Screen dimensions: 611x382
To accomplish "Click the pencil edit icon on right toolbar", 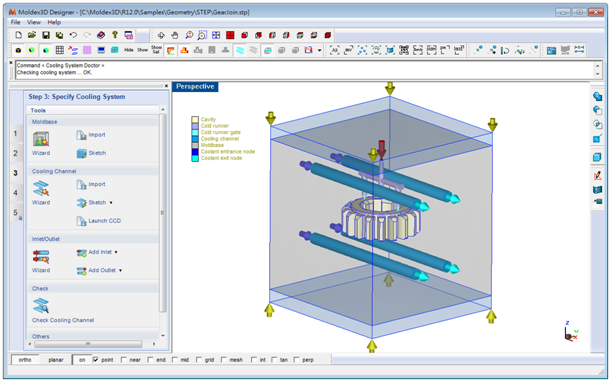I will (597, 175).
